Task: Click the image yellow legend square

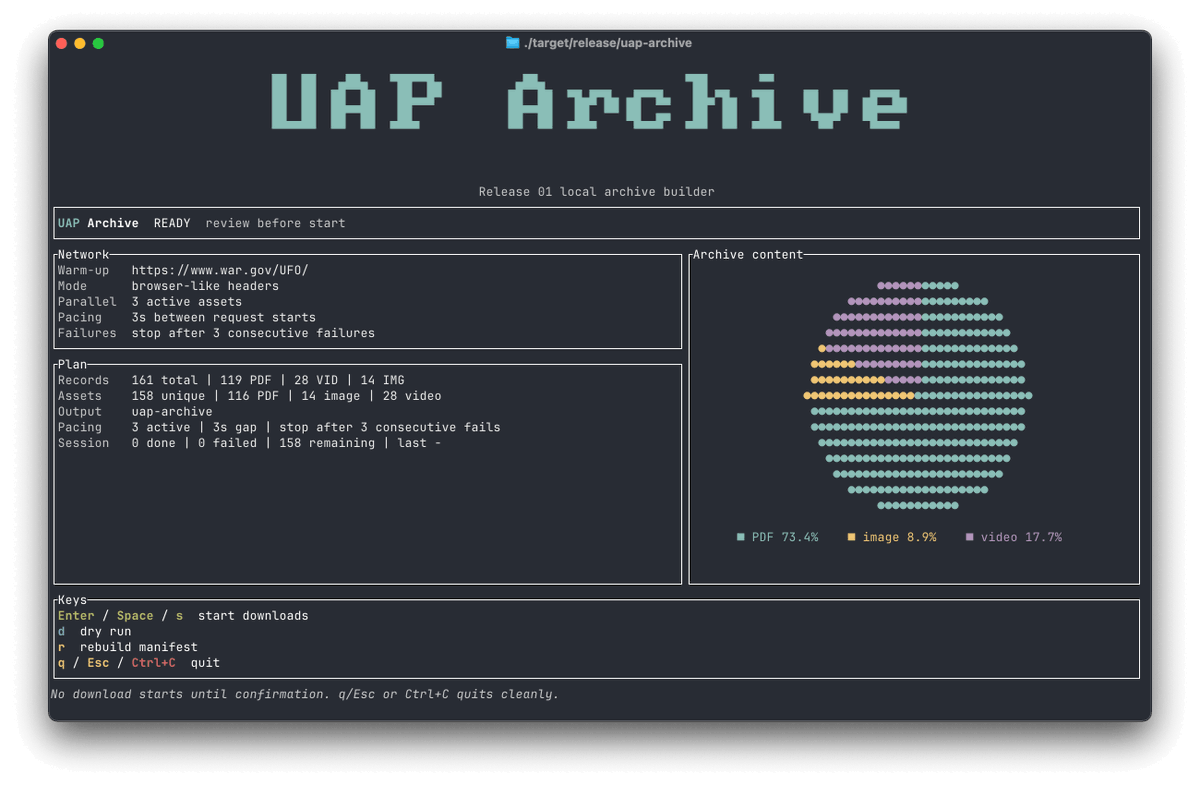Action: [852, 537]
